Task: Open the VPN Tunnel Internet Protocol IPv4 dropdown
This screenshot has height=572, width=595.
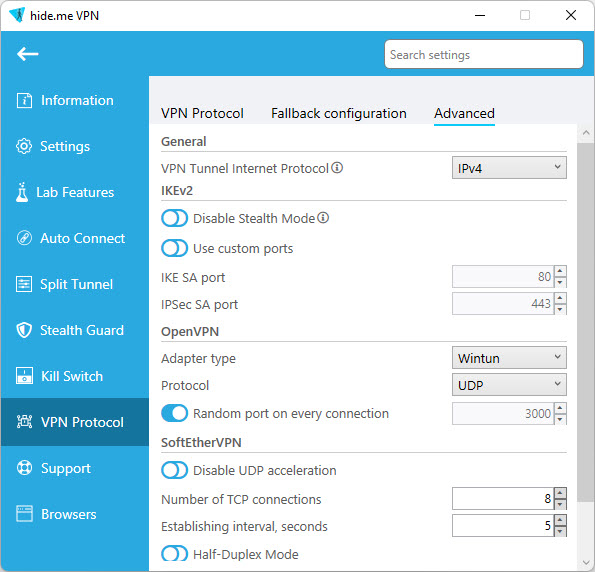Action: point(509,168)
